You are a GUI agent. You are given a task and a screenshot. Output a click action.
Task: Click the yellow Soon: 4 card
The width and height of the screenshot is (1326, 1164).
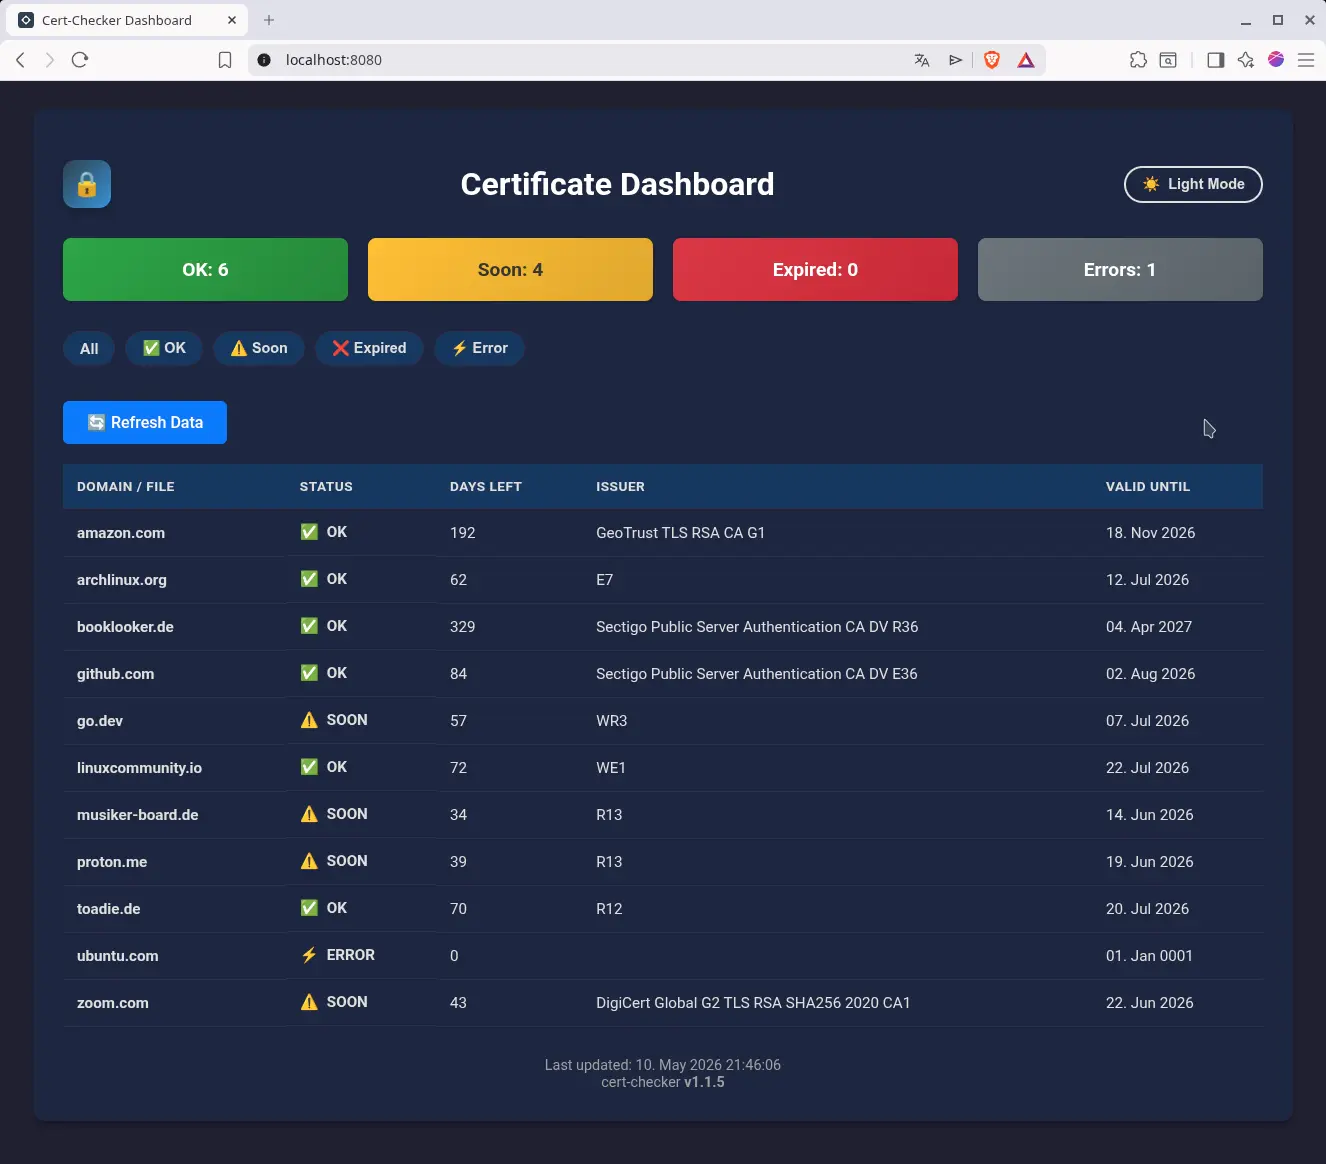pyautogui.click(x=510, y=270)
